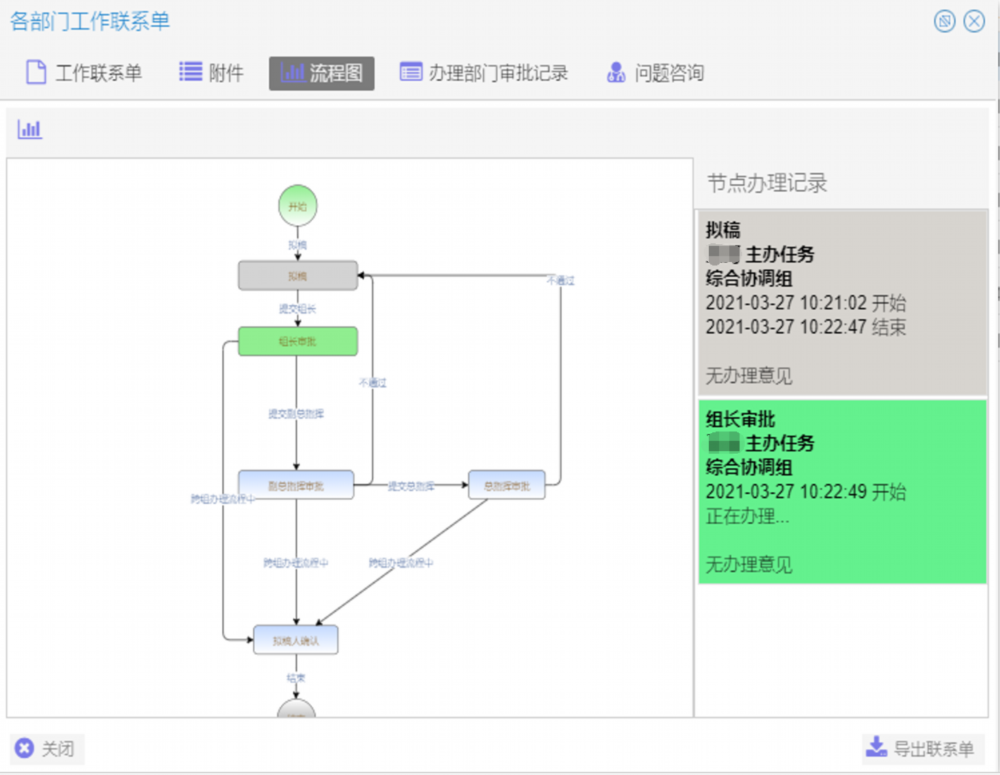
Task: Click the grey 拟稿 flowchart node
Action: click(297, 276)
